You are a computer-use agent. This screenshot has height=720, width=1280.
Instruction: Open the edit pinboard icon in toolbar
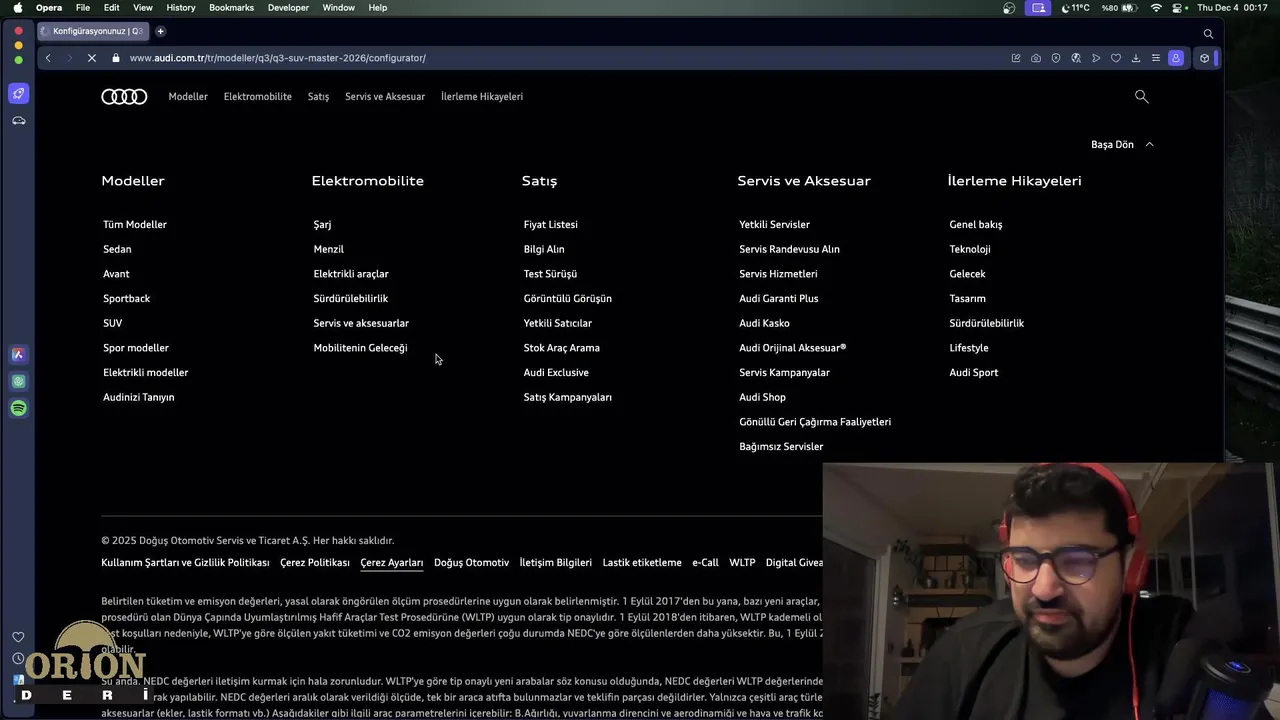click(1016, 58)
